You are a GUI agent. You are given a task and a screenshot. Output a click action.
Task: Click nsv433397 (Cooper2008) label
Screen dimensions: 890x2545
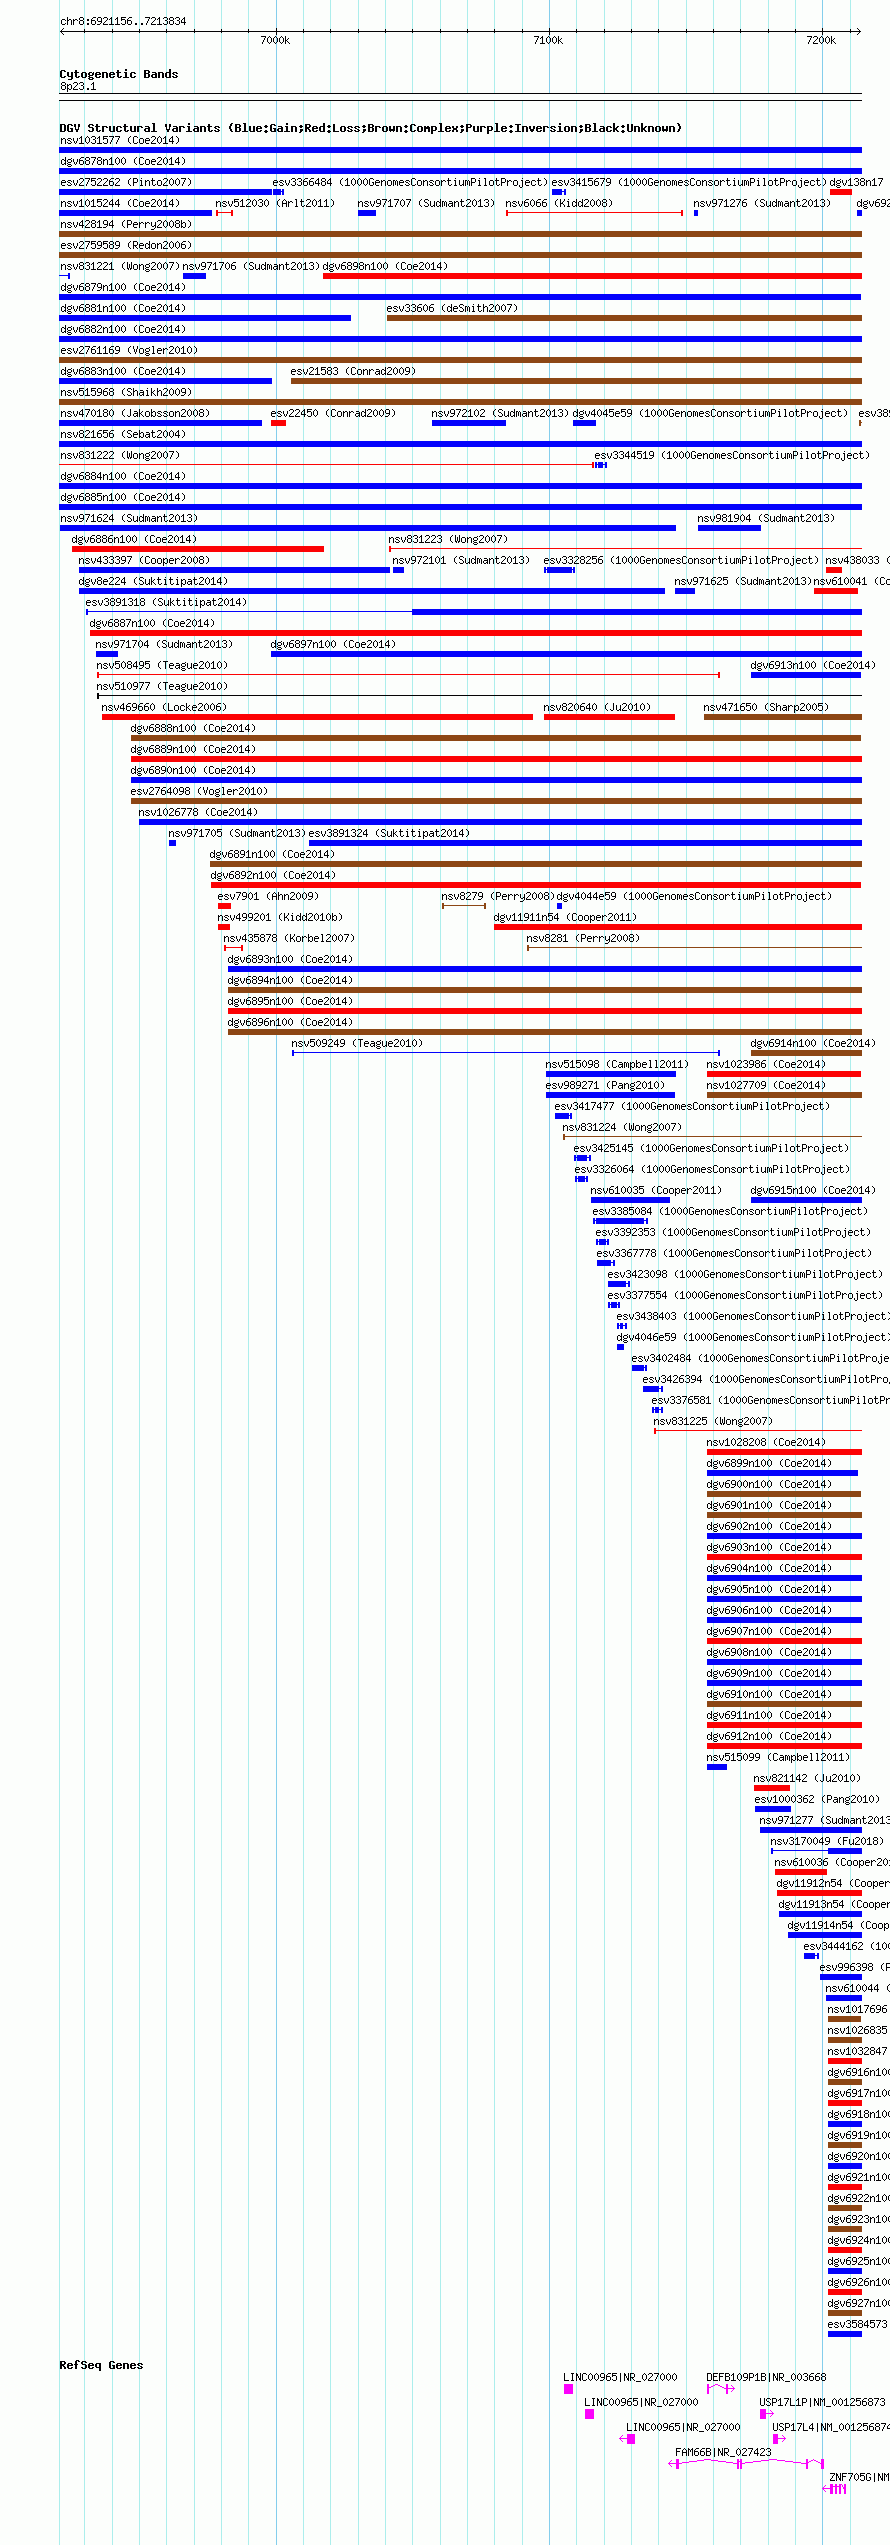pyautogui.click(x=144, y=560)
